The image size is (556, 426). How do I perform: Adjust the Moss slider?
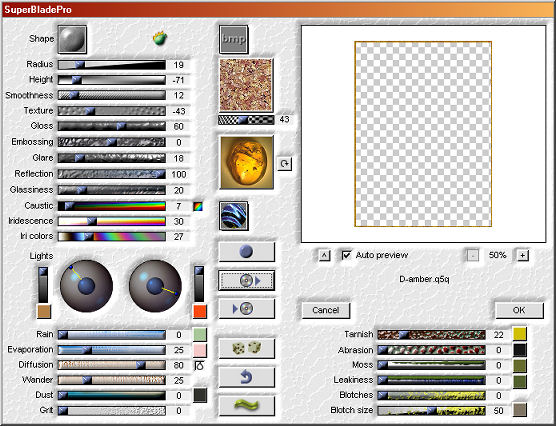[x=431, y=365]
